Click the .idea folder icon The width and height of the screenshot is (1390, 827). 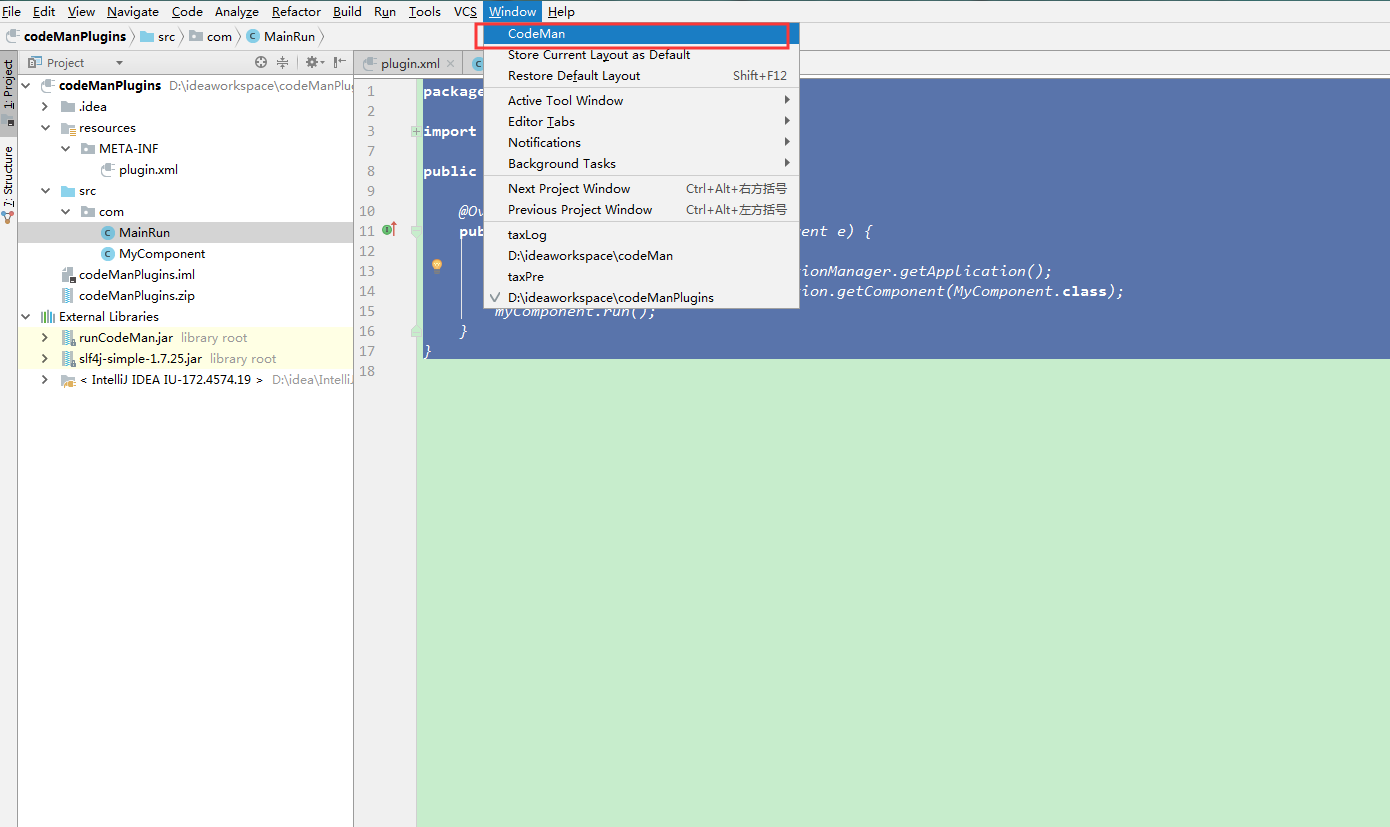[x=68, y=107]
